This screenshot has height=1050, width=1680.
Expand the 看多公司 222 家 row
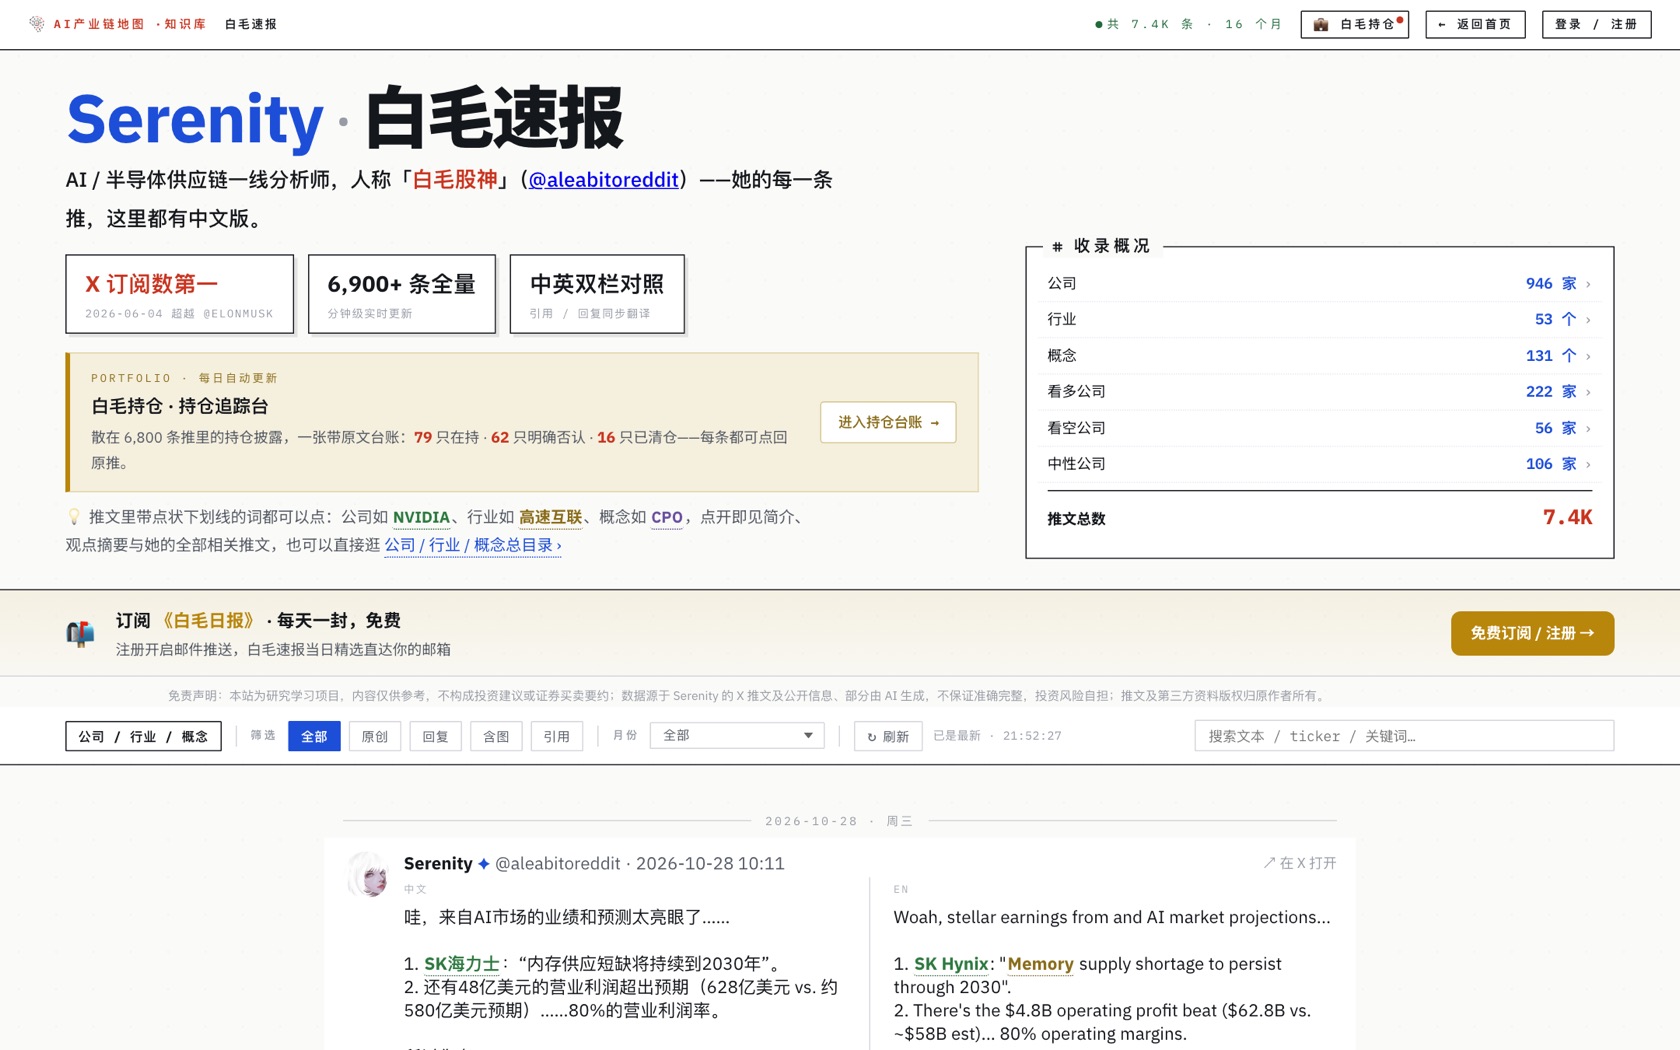pos(1319,392)
